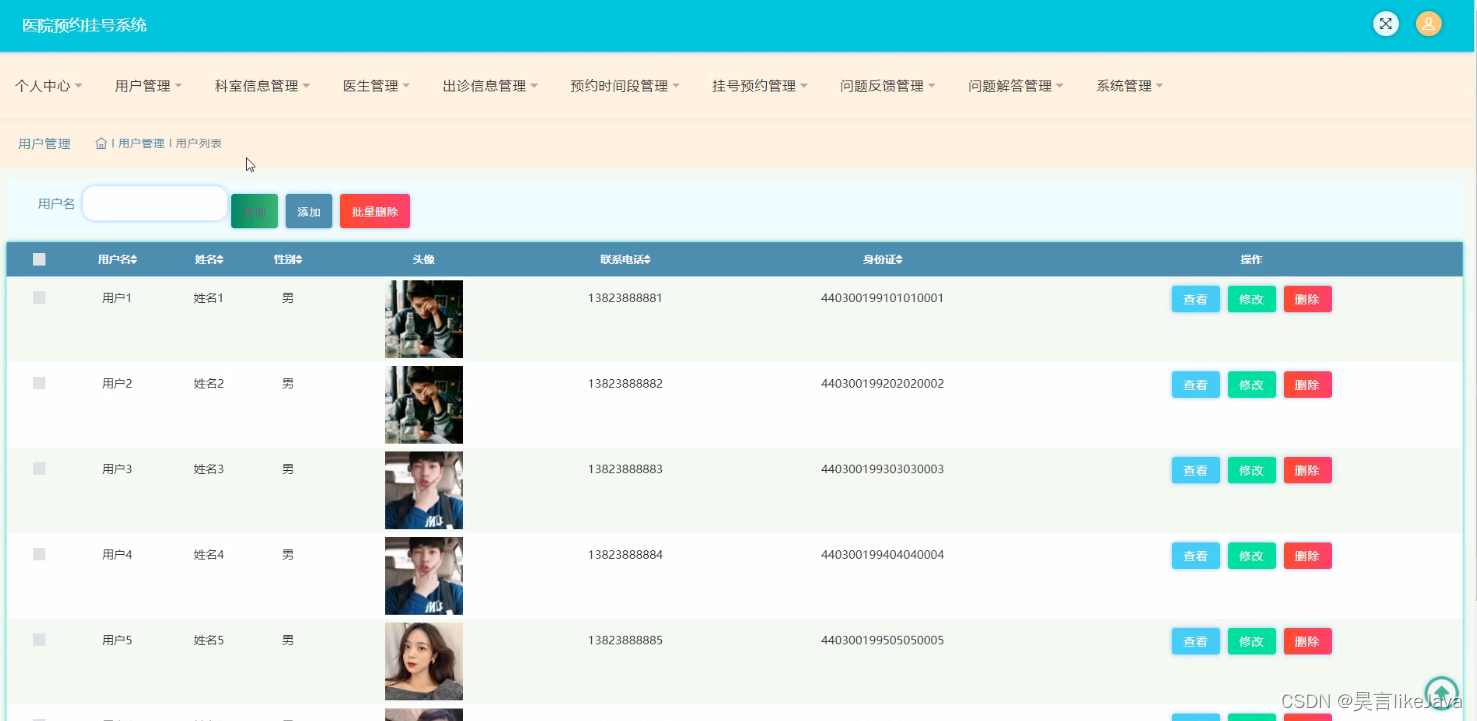Image resolution: width=1477 pixels, height=721 pixels.
Task: Check the box for 用户3 row
Action: coord(39,468)
